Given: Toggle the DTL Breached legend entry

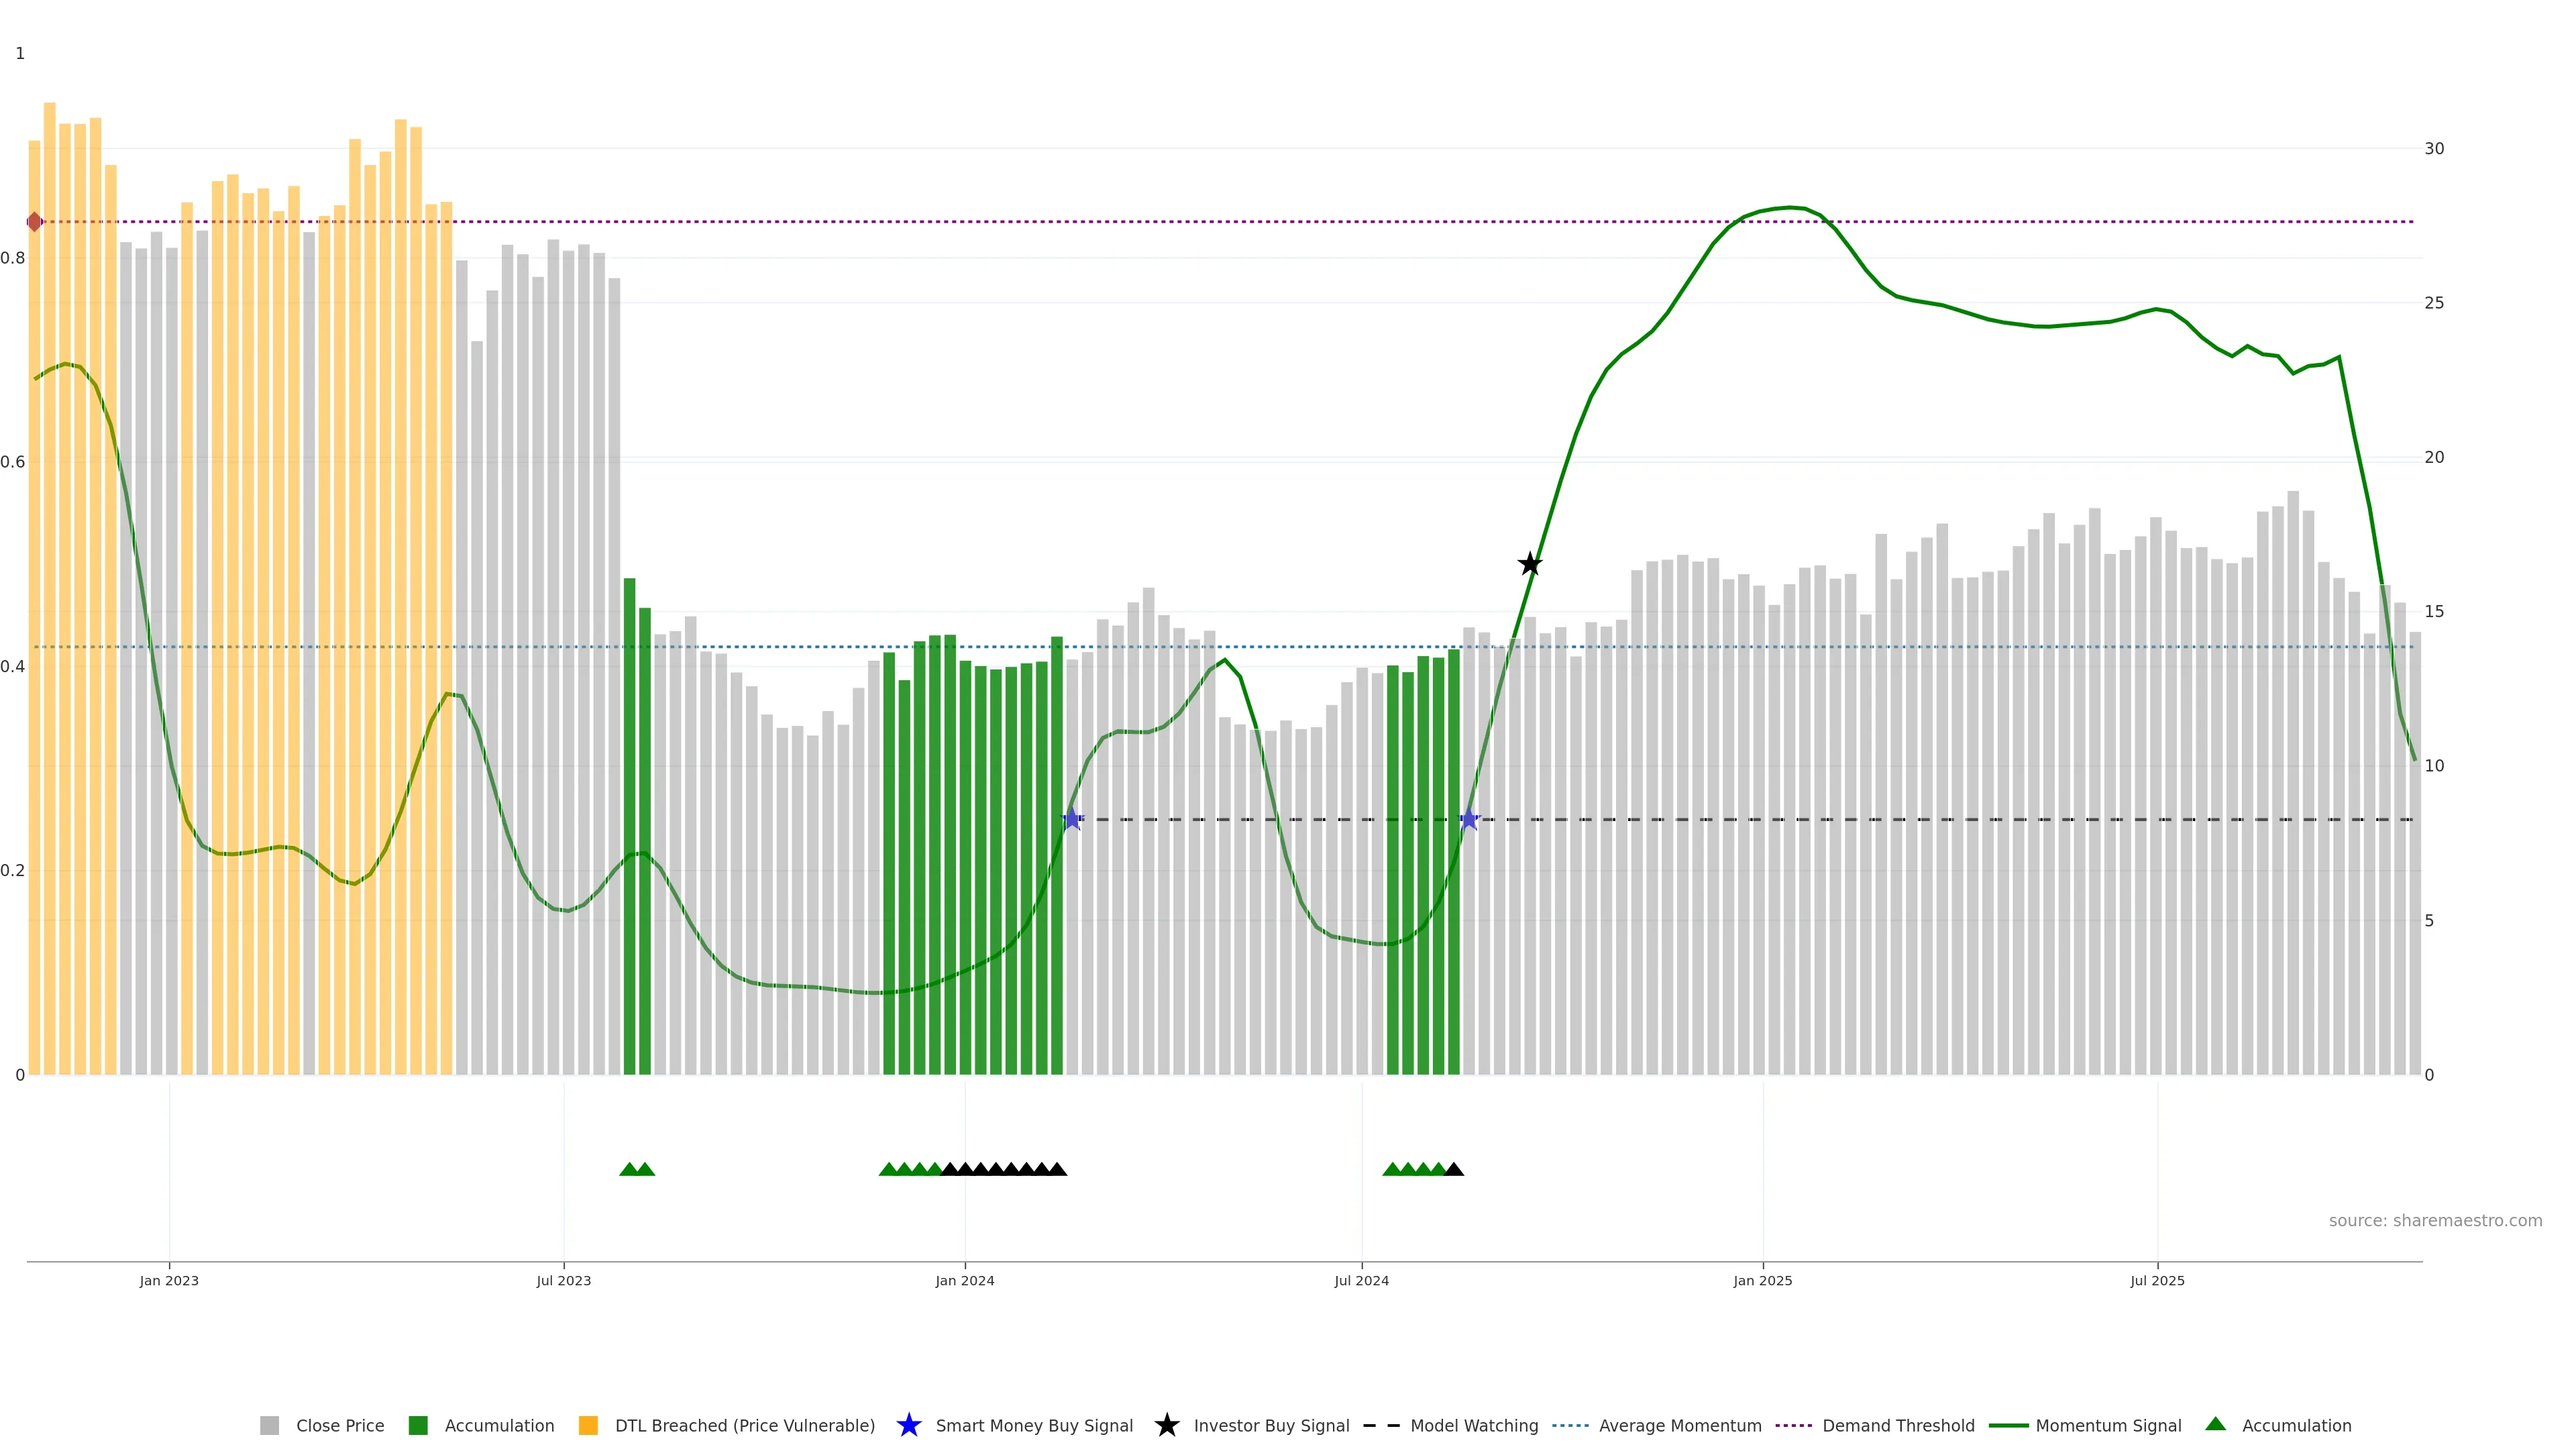Looking at the screenshot, I should pyautogui.click(x=744, y=1425).
